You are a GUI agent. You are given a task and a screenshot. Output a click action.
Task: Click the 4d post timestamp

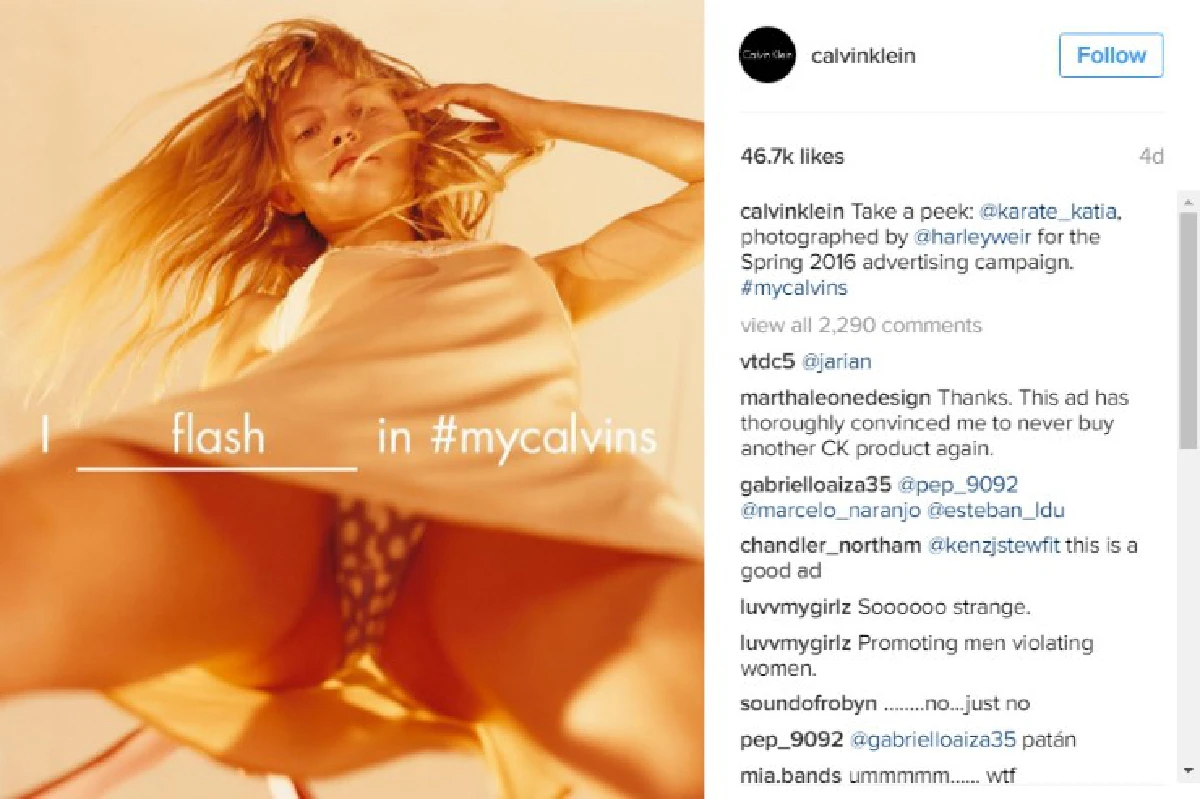click(x=1151, y=157)
